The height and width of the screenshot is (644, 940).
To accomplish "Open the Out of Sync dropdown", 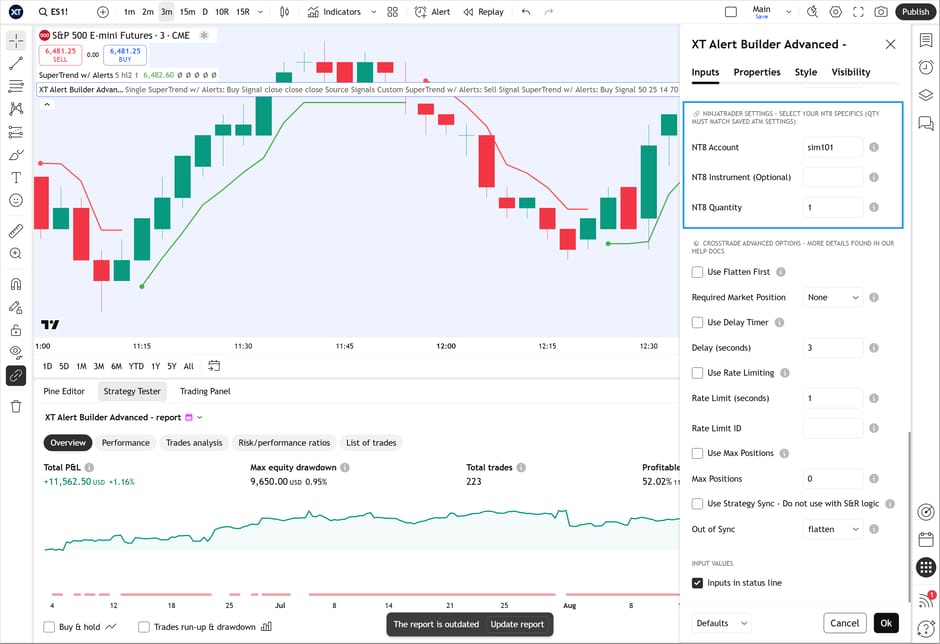I will [x=833, y=529].
